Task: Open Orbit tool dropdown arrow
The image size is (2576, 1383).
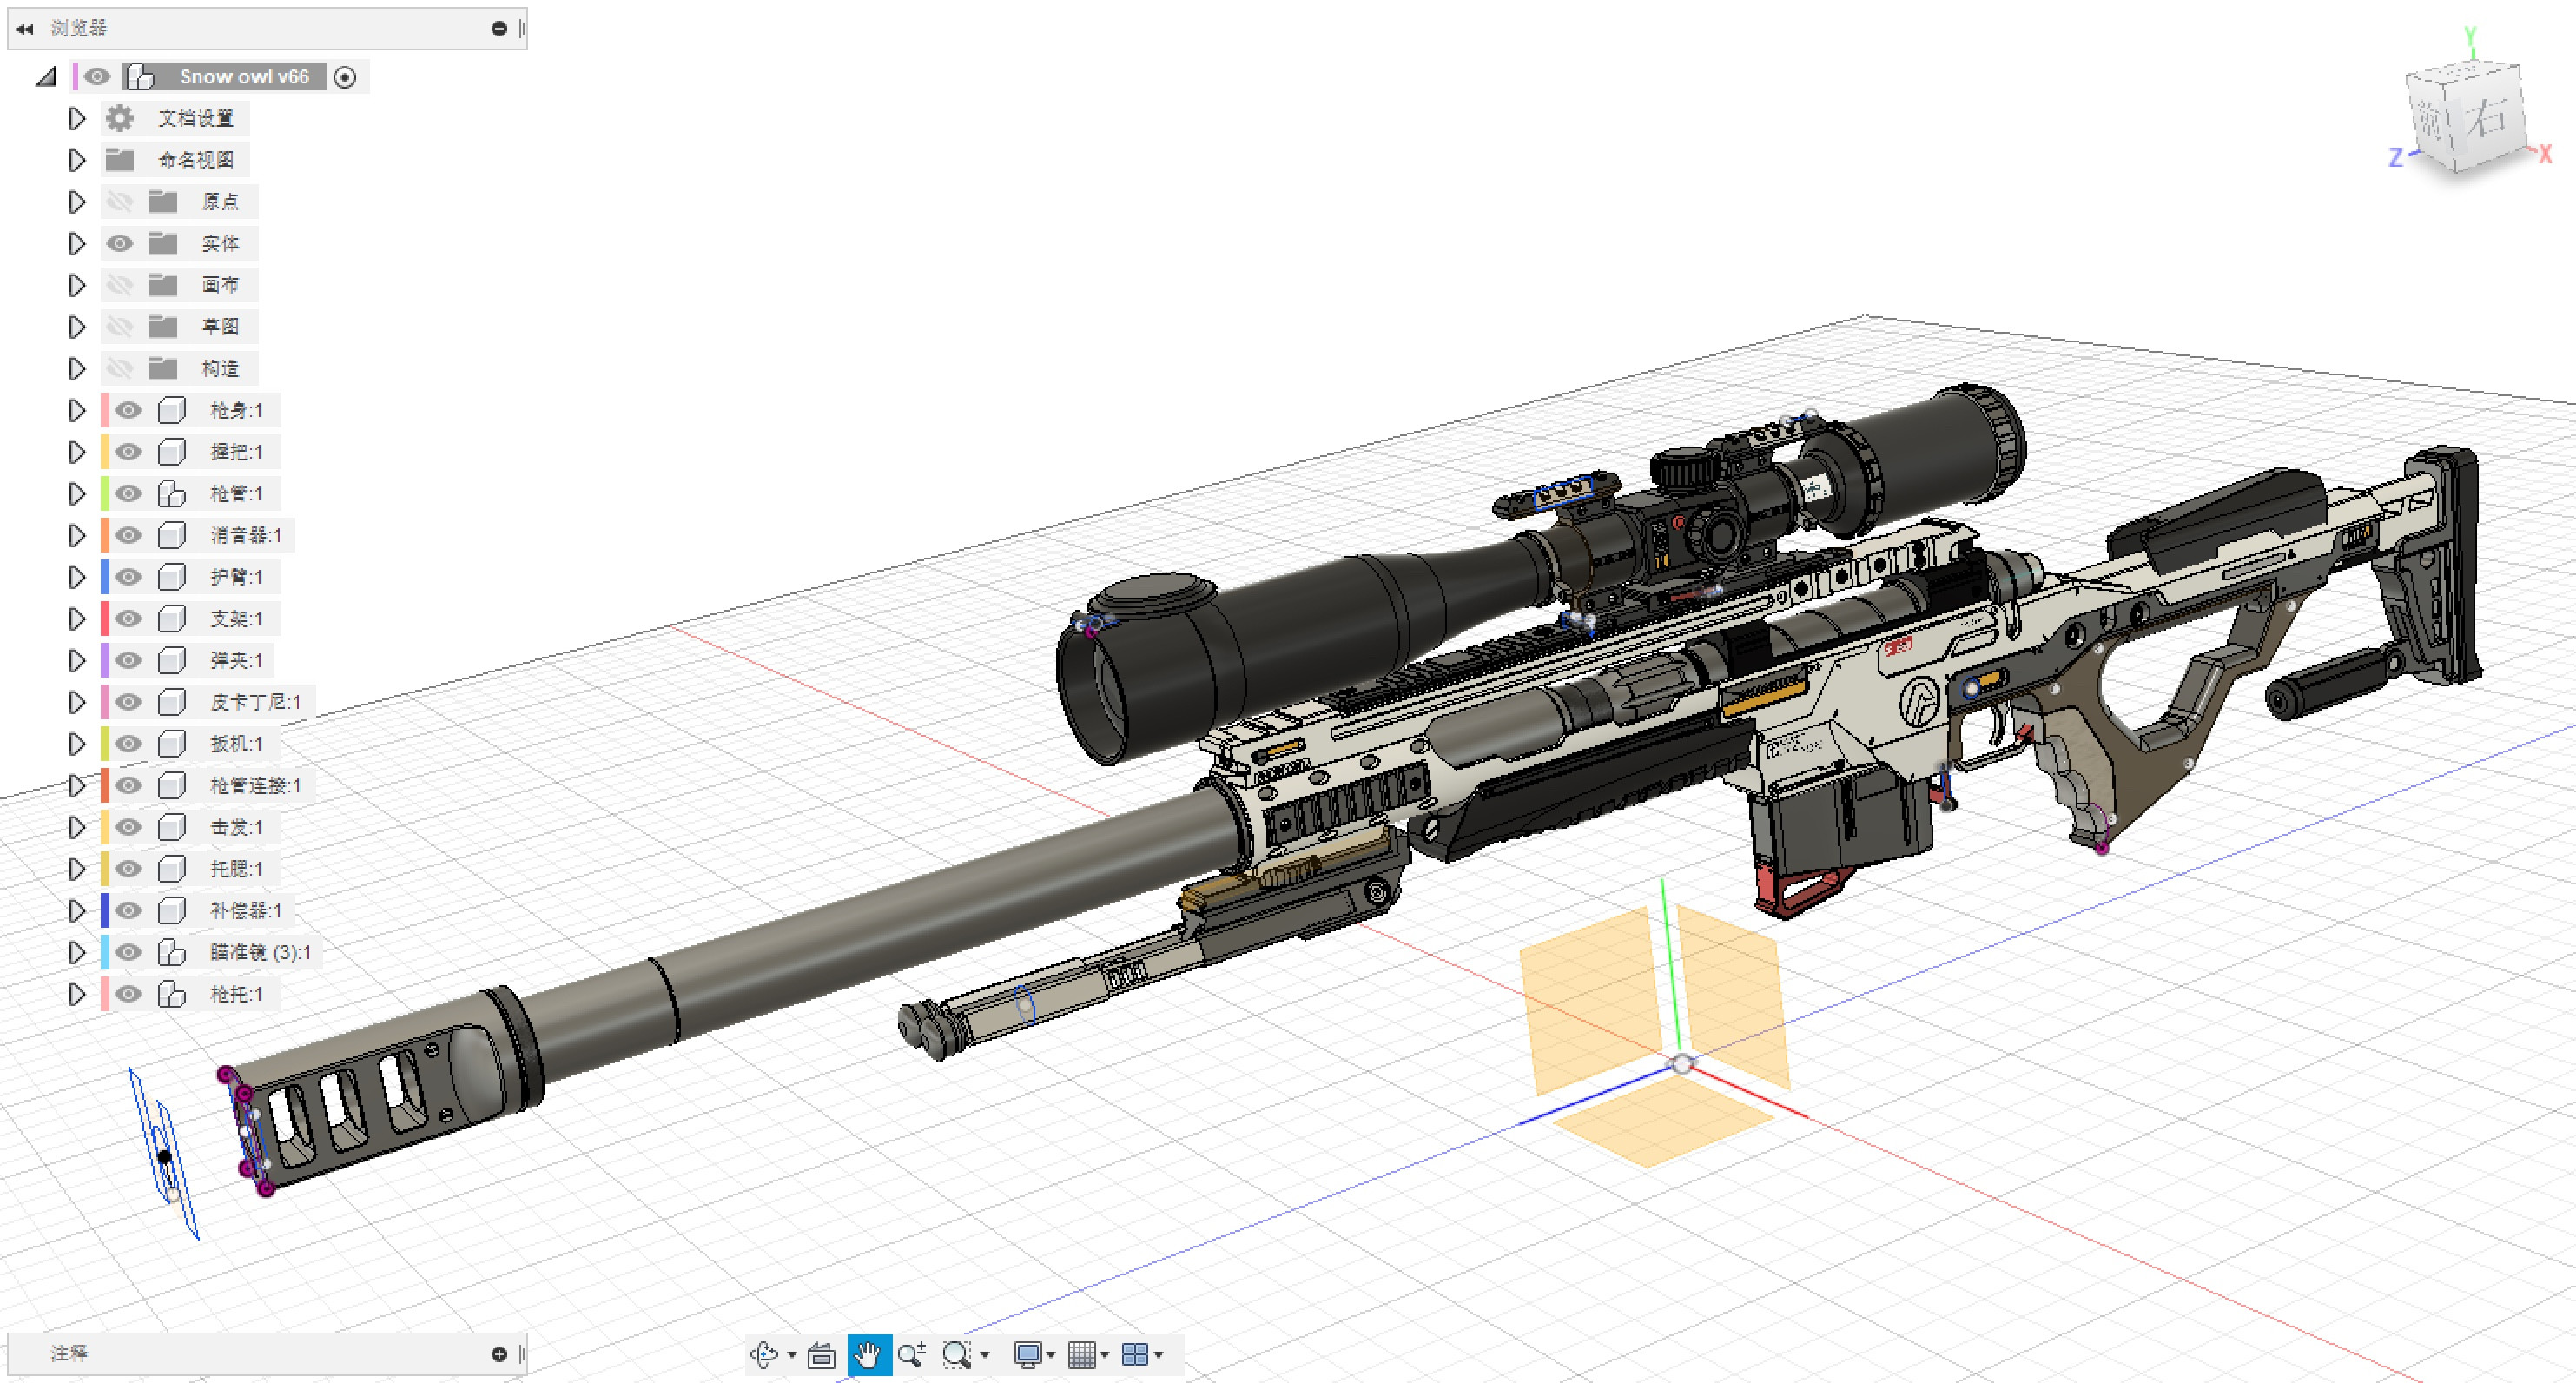Action: point(792,1355)
